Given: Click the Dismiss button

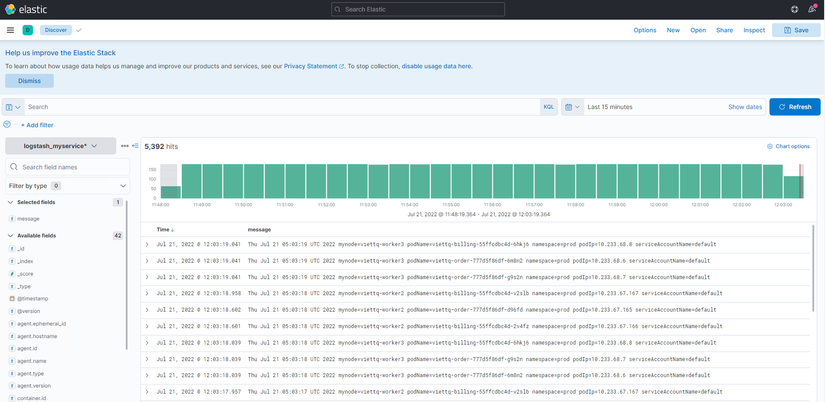Looking at the screenshot, I should (29, 81).
